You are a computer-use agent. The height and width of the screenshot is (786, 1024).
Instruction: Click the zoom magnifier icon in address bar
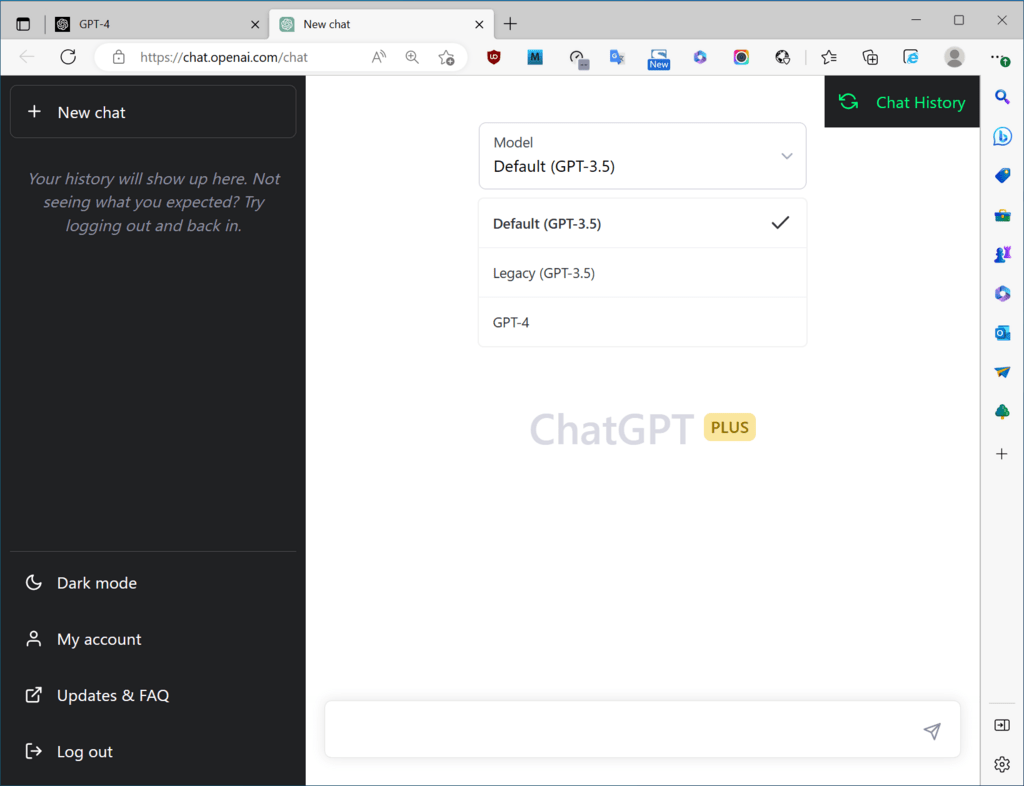(412, 57)
